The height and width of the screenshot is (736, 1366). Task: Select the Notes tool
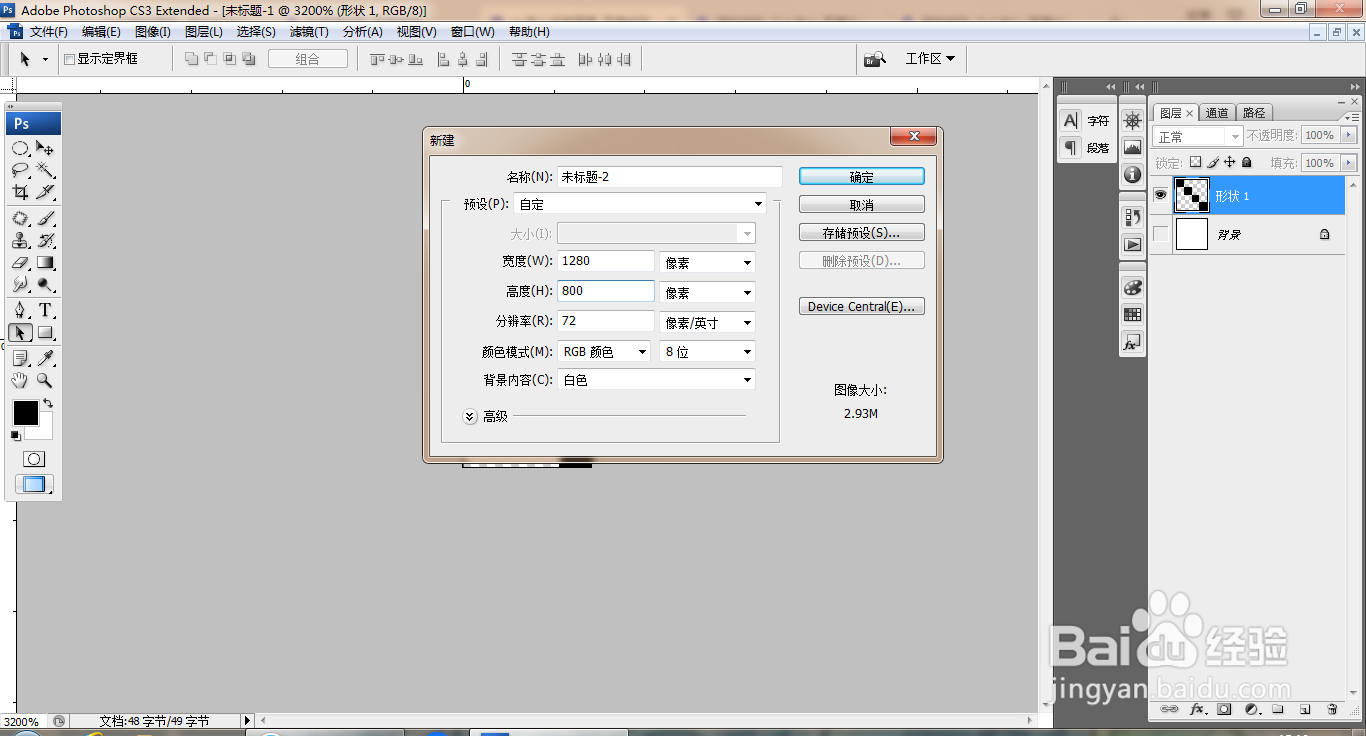(20, 358)
